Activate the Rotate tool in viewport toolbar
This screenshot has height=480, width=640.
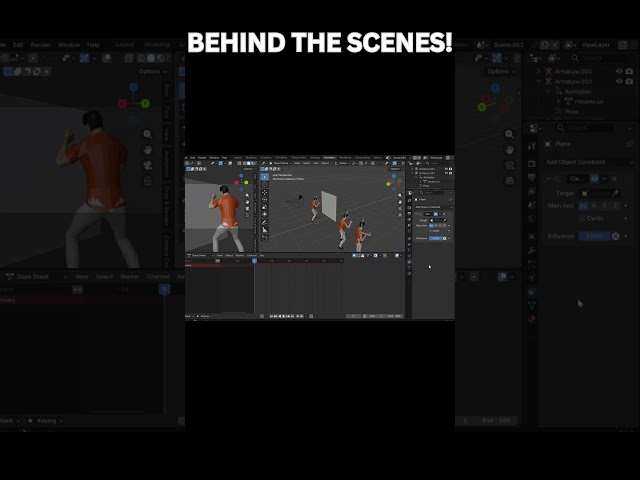[x=264, y=200]
